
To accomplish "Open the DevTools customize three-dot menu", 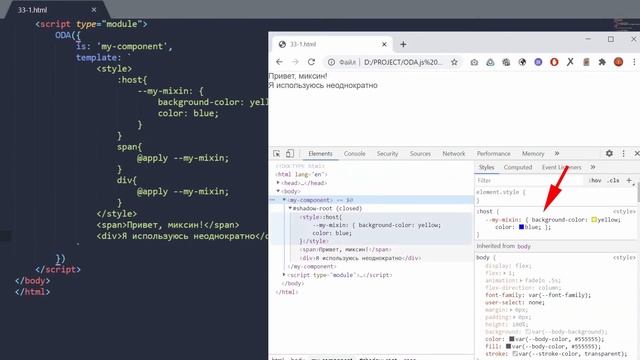I will (x=623, y=153).
